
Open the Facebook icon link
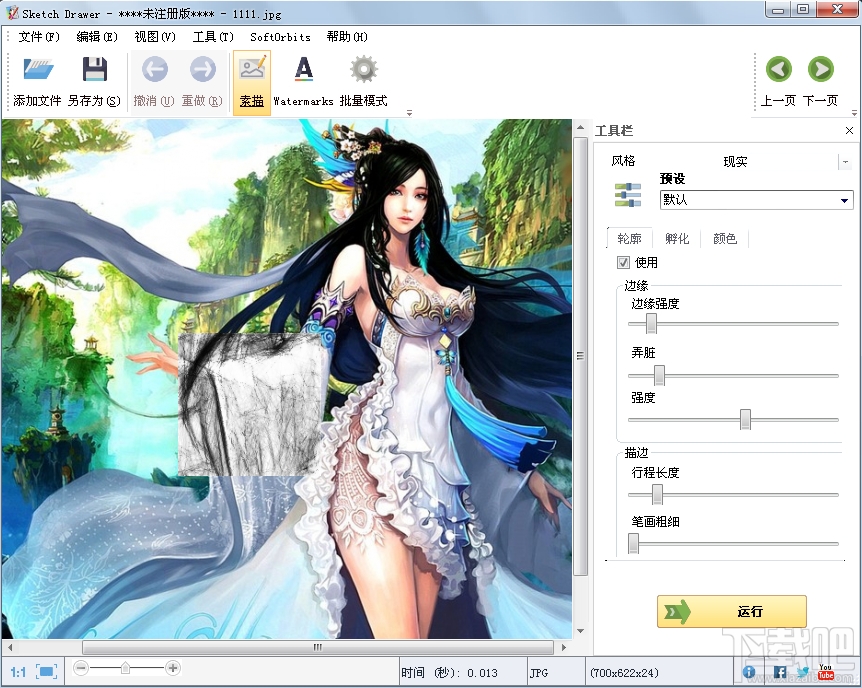[x=780, y=672]
